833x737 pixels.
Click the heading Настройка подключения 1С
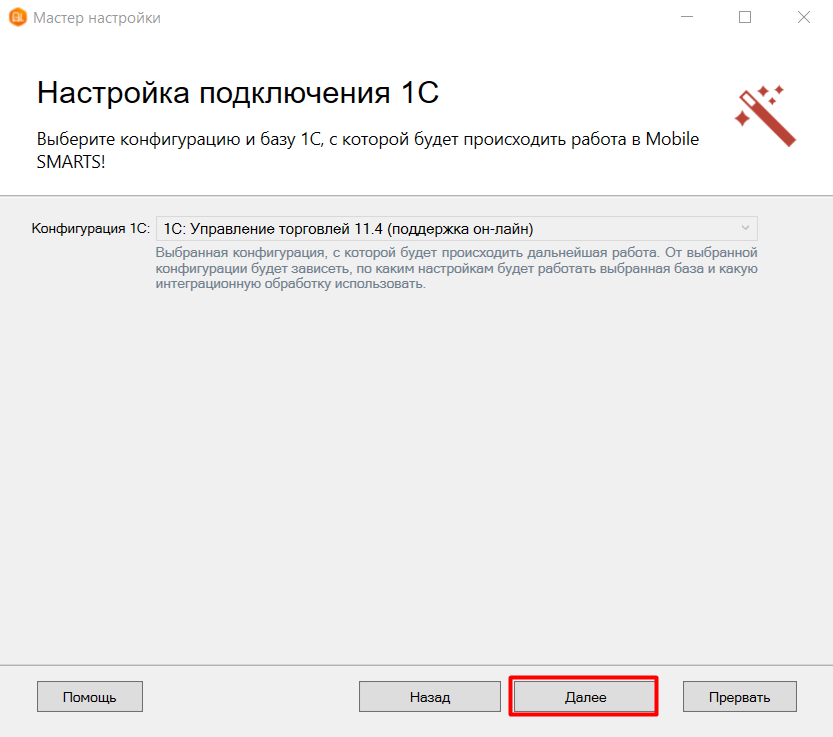point(237,92)
